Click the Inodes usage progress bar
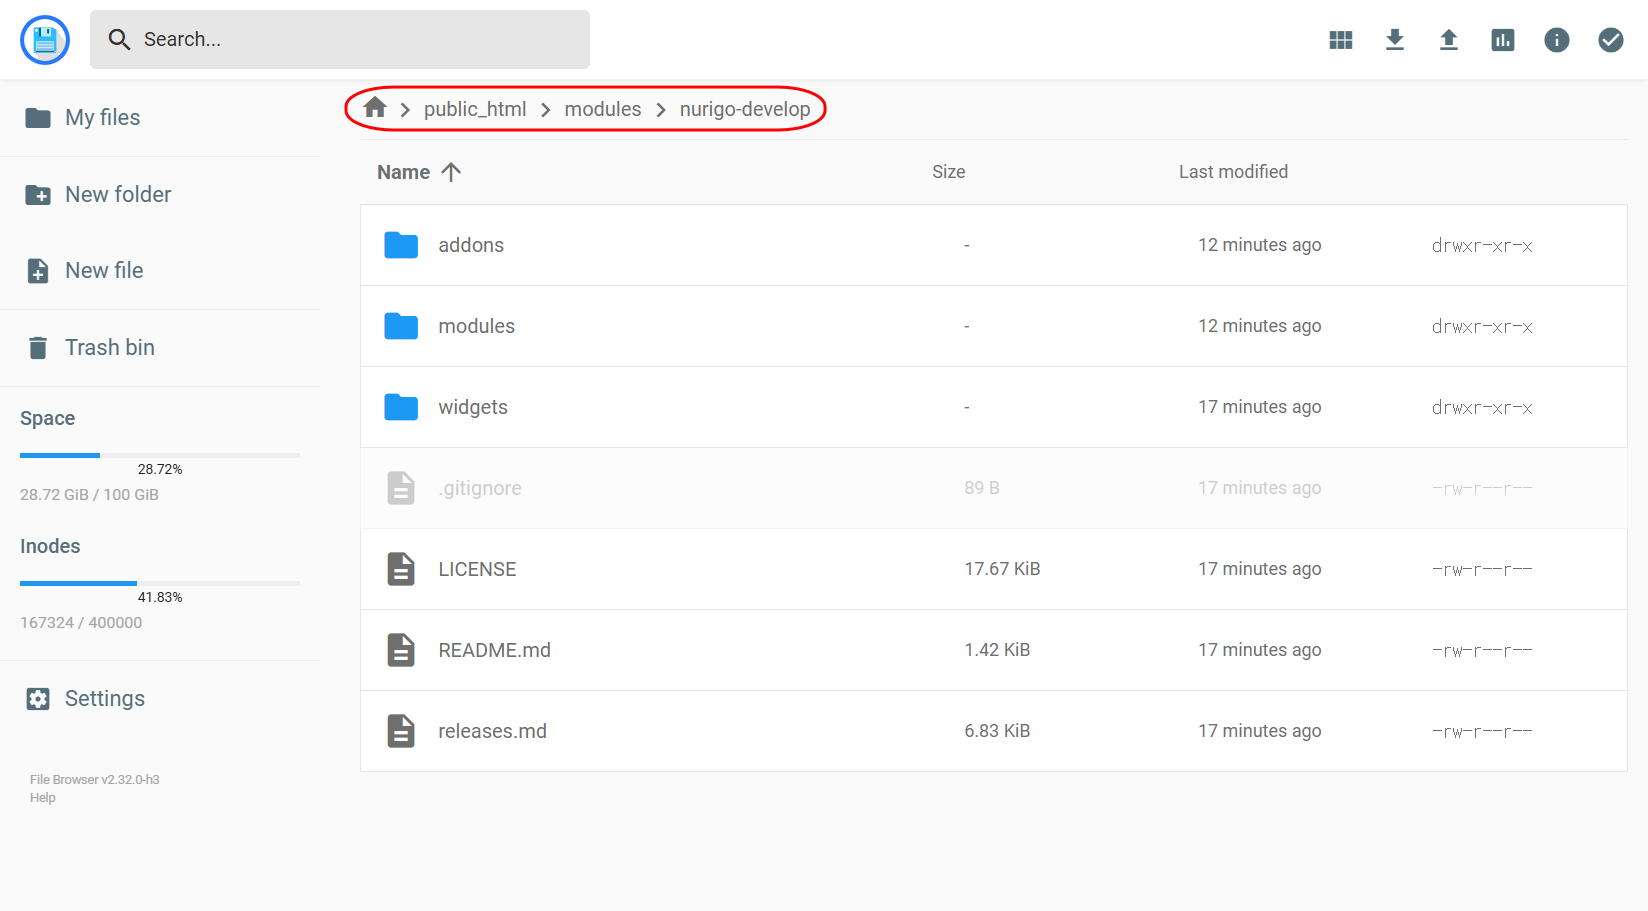 point(160,583)
